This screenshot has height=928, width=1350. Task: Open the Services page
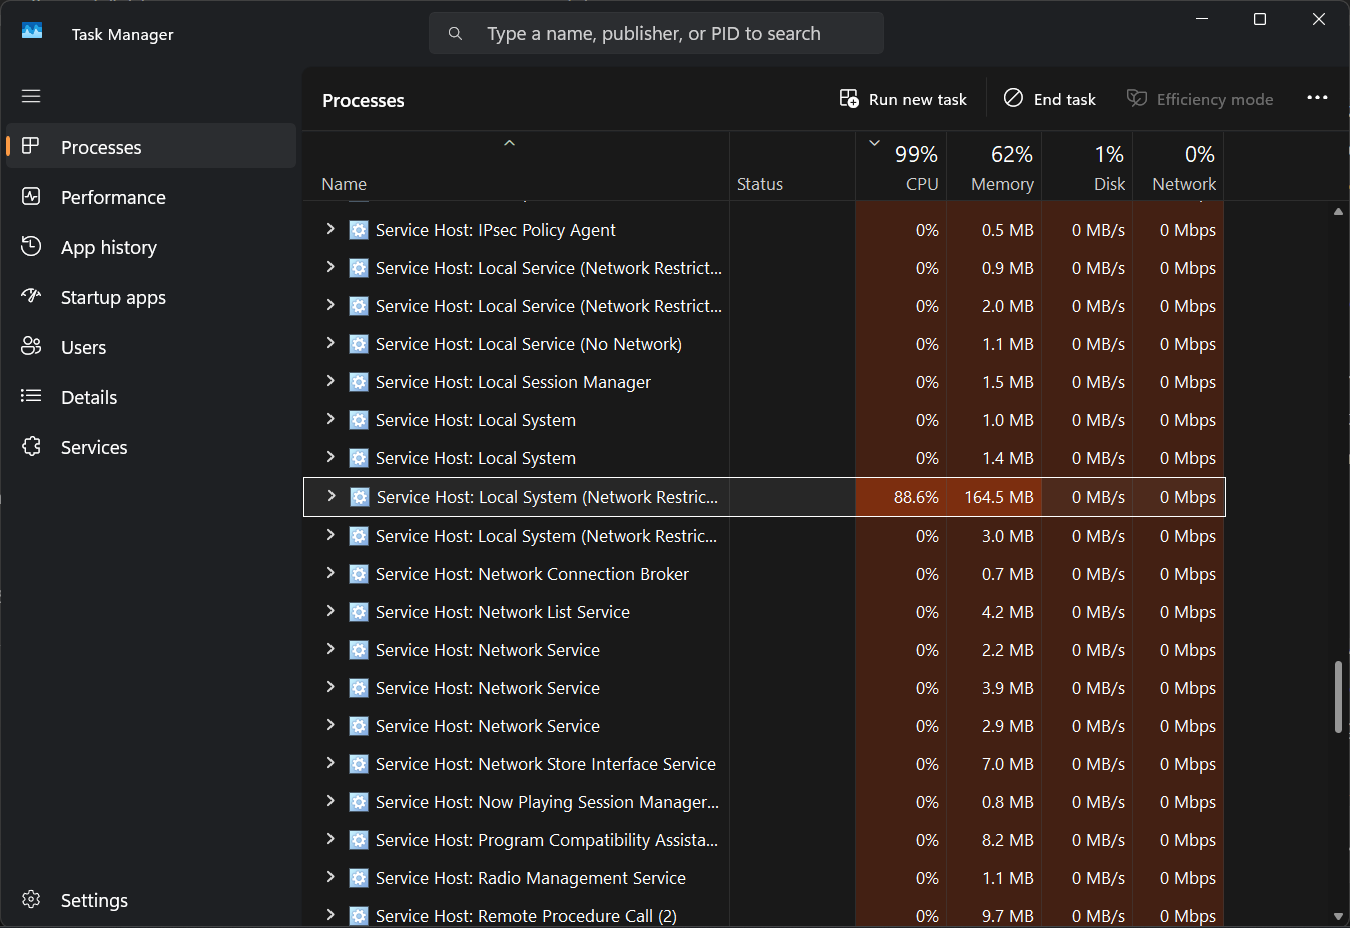[x=94, y=447]
